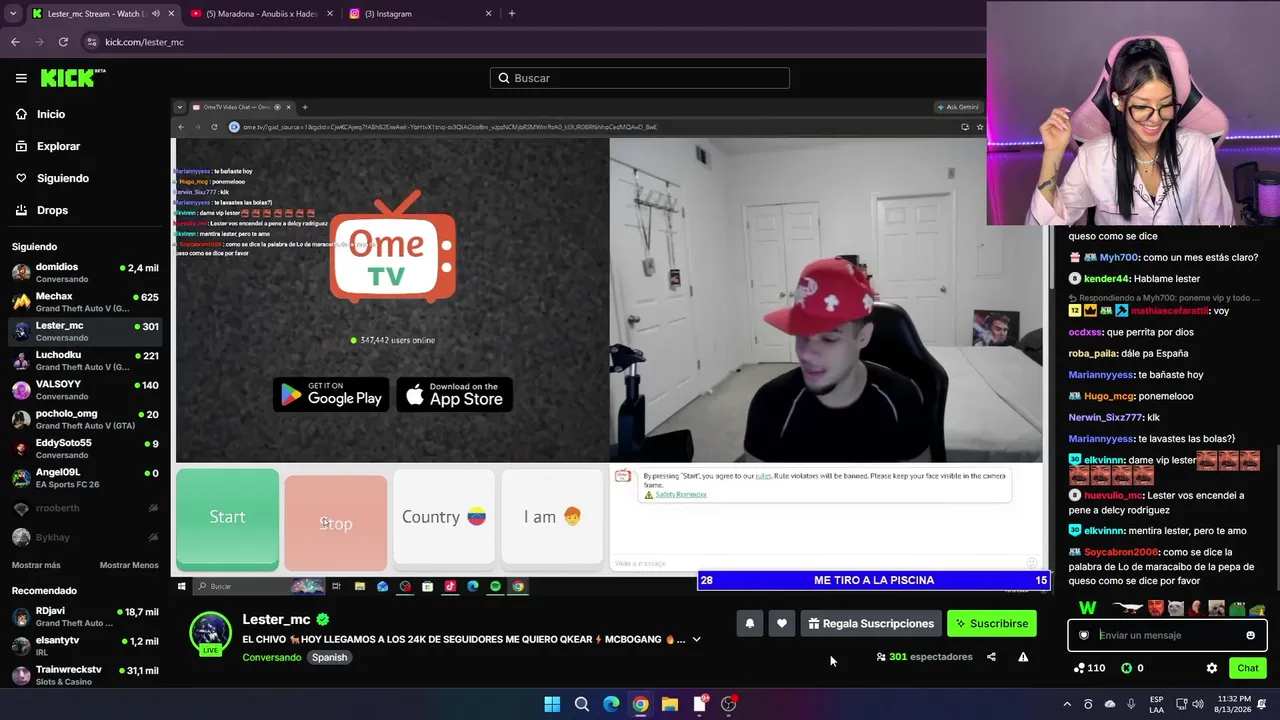The height and width of the screenshot is (720, 1280).
Task: Open a new browser tab
Action: [512, 14]
